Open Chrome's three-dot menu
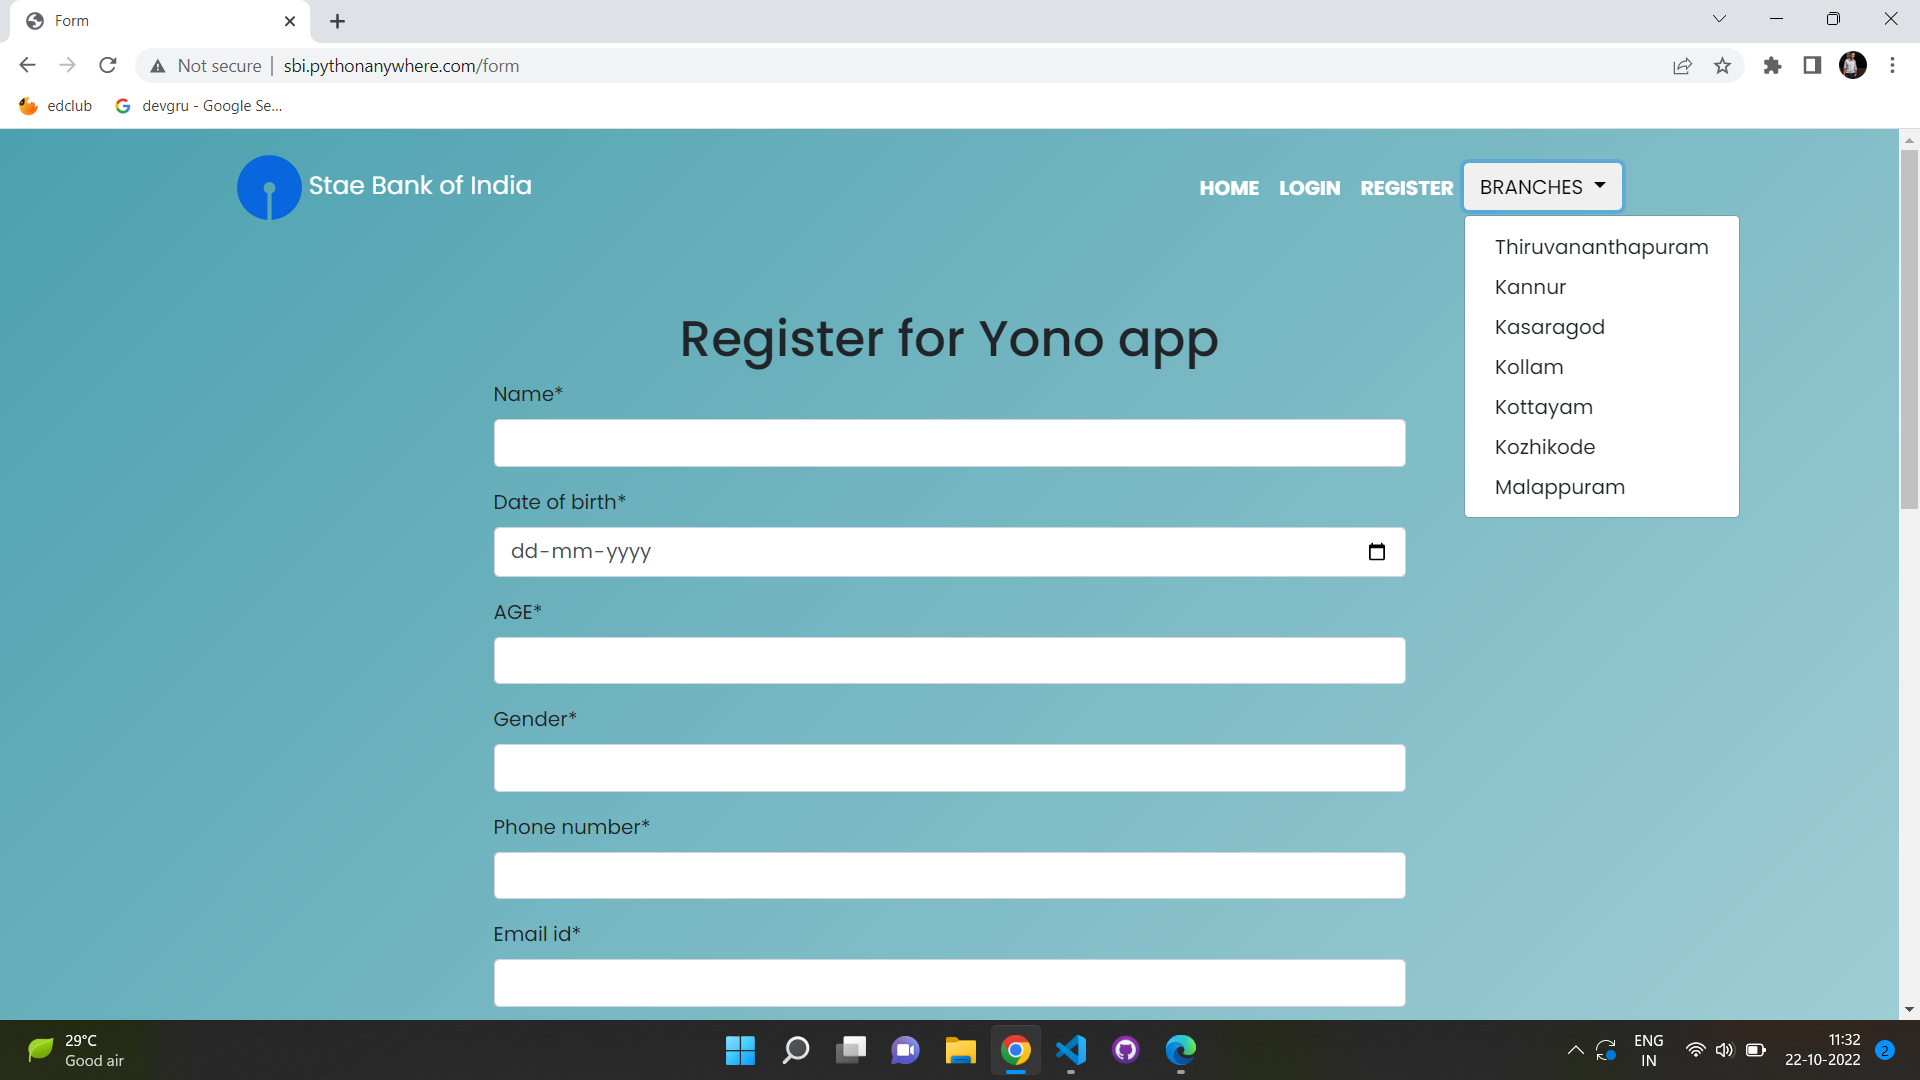 point(1892,66)
